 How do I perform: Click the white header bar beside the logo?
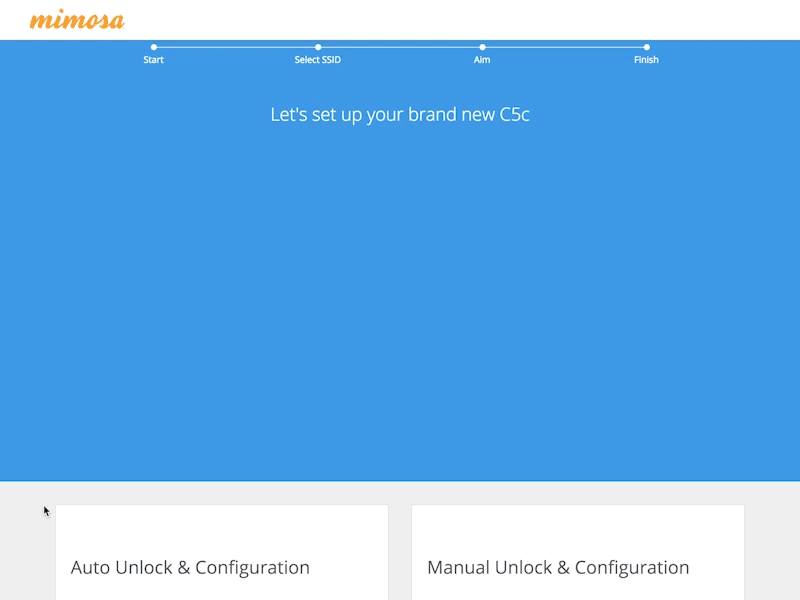pos(450,20)
